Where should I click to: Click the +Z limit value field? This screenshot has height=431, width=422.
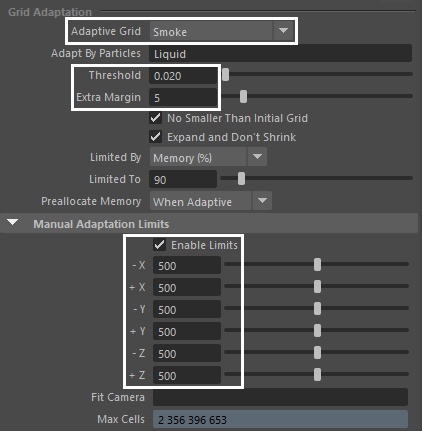pos(187,375)
